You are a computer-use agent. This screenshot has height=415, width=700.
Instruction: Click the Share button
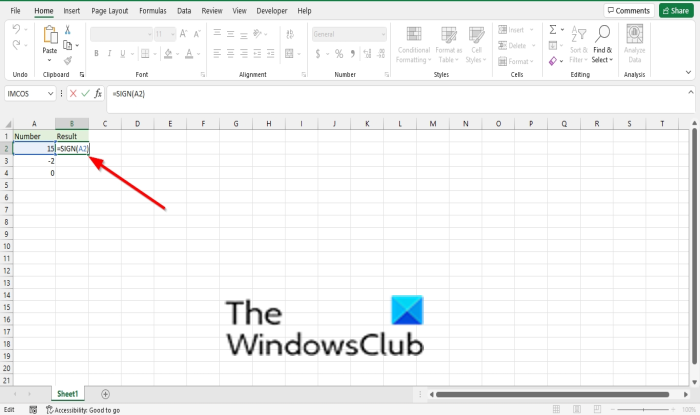tap(676, 10)
